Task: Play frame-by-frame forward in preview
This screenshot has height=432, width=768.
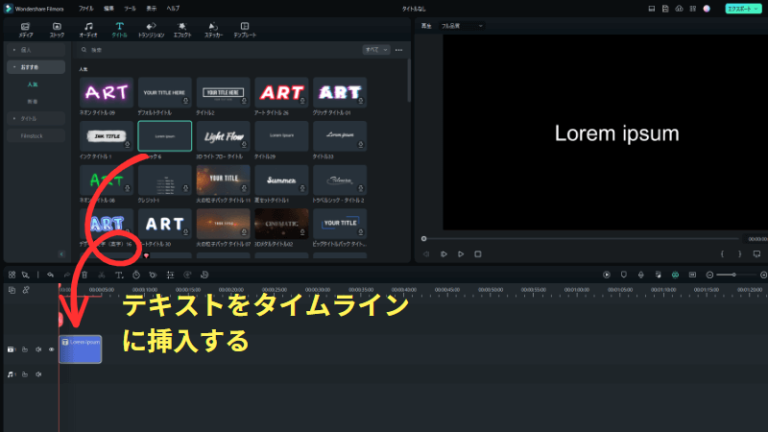Action: (444, 254)
